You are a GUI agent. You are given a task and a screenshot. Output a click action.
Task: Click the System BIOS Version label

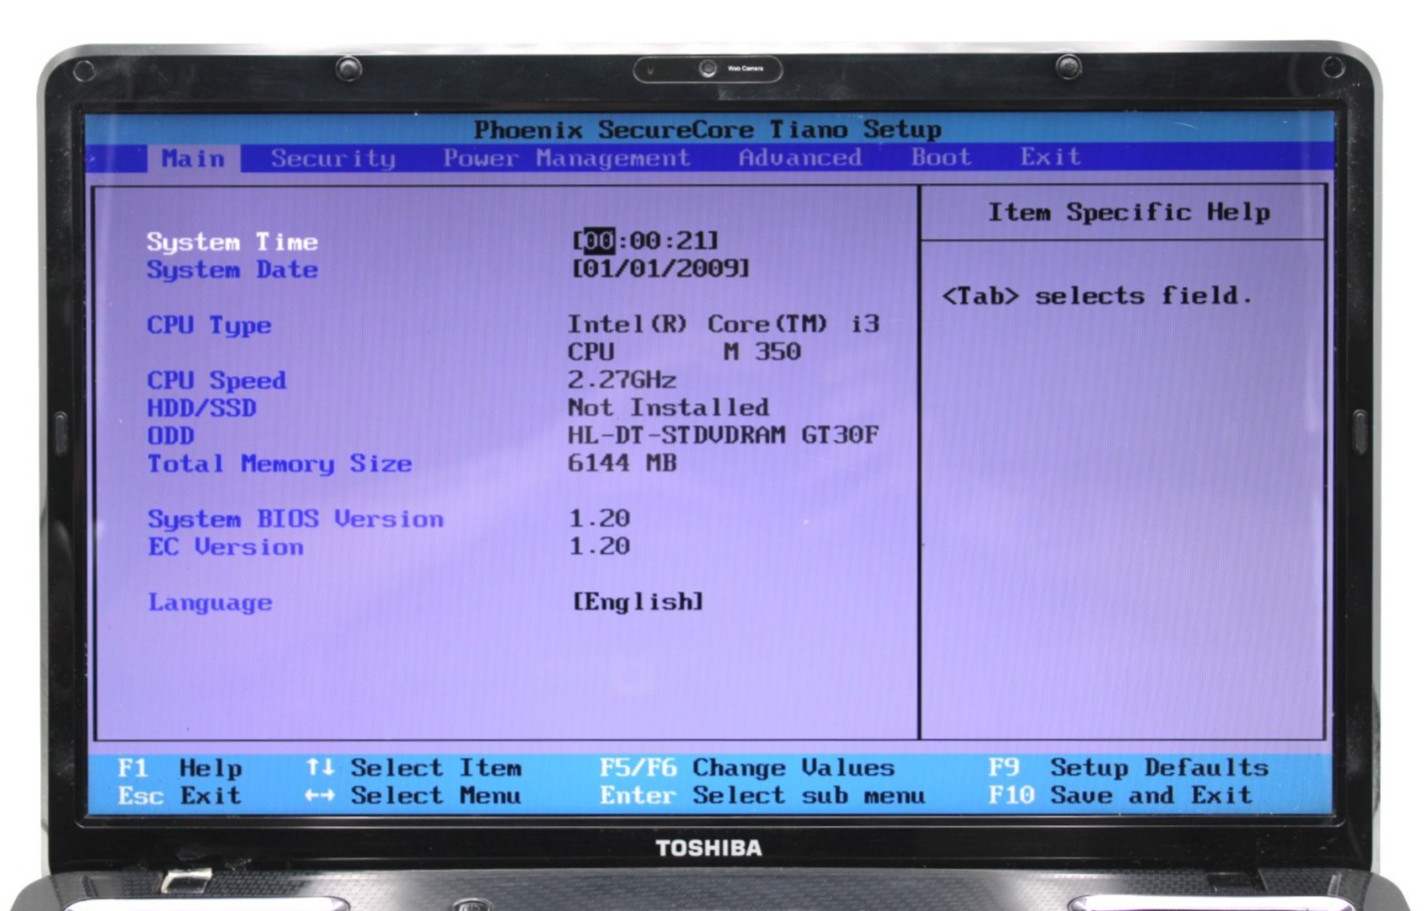point(295,519)
